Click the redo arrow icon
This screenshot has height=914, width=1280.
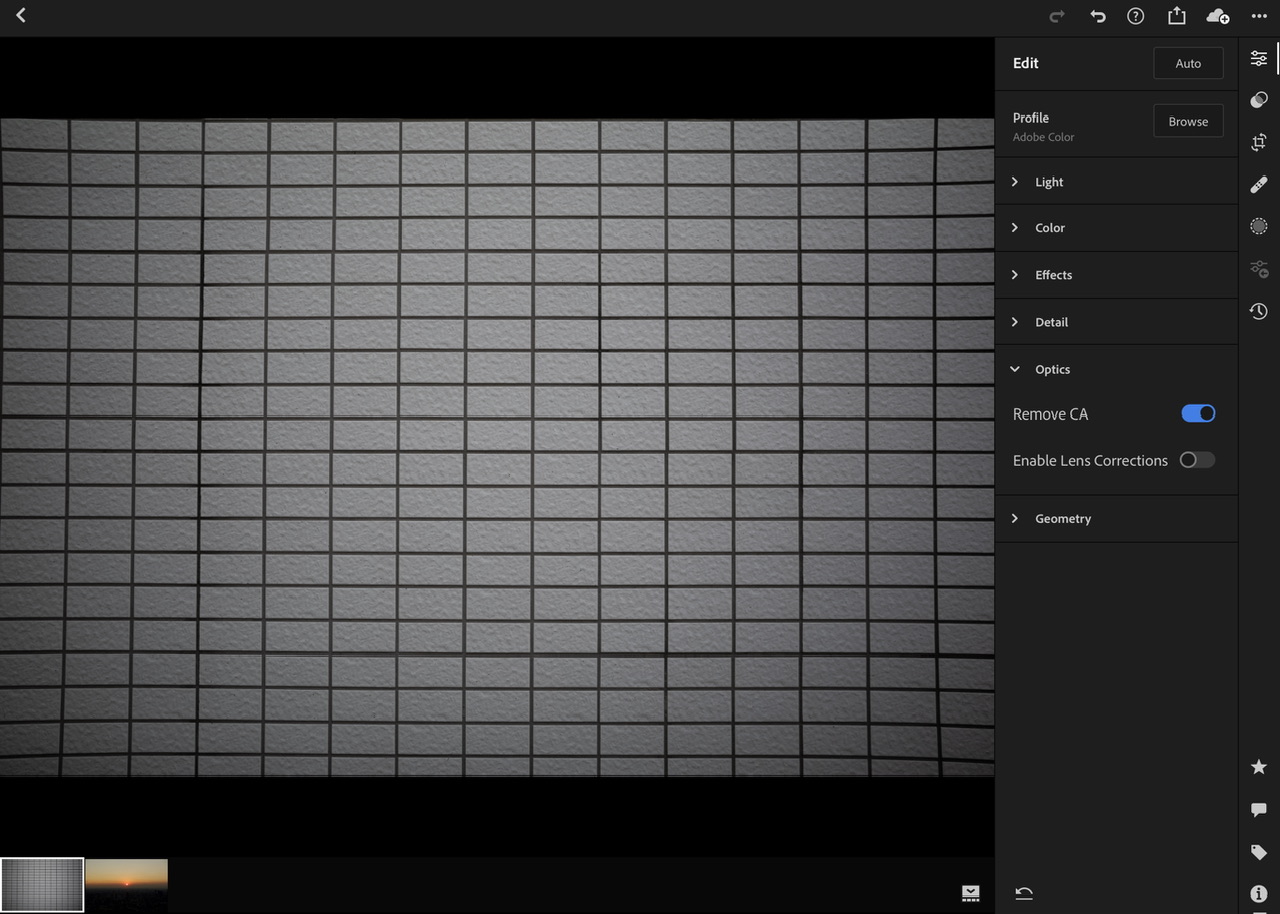pos(1057,16)
